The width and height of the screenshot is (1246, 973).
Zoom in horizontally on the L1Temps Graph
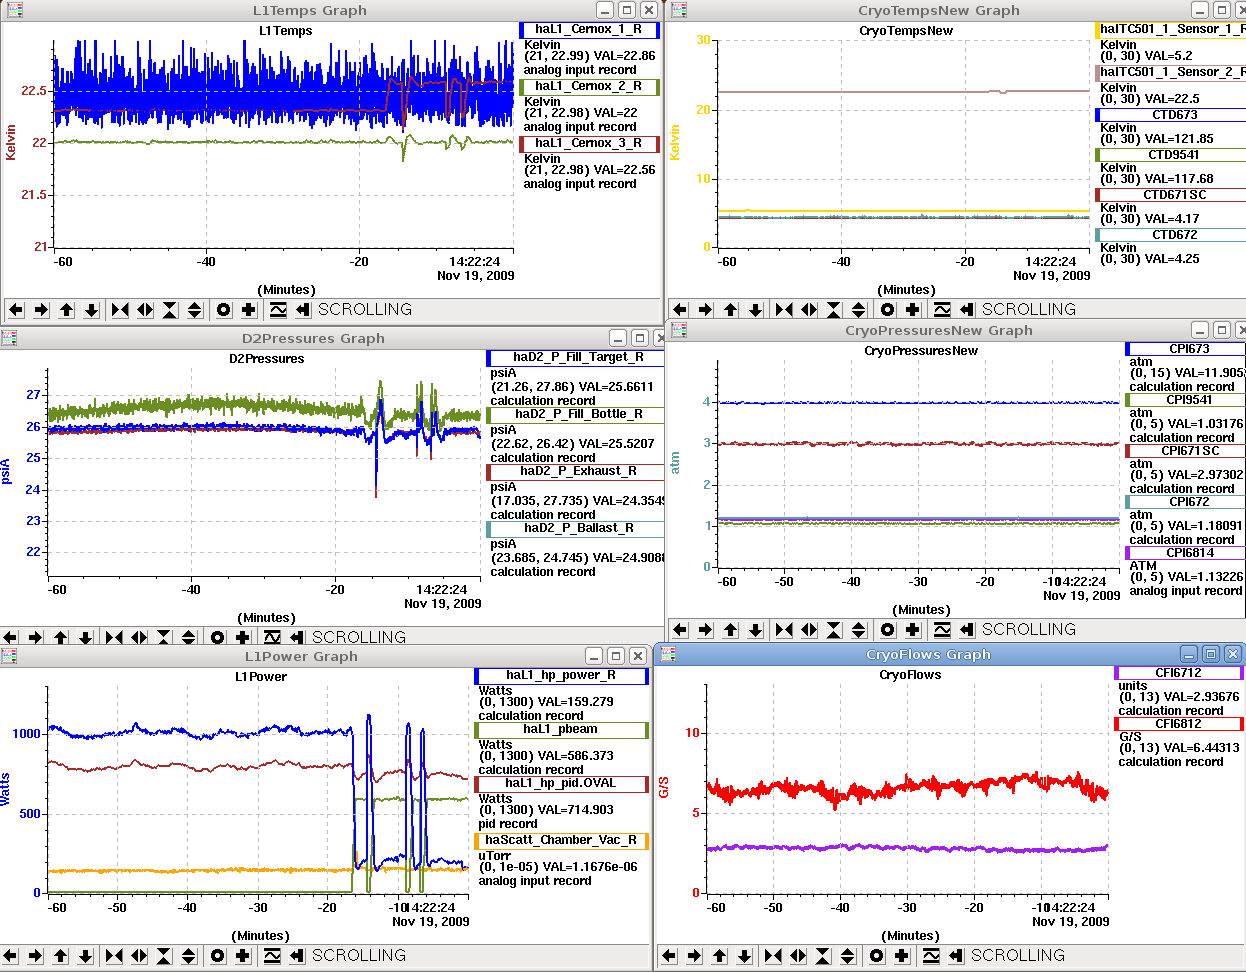tap(120, 310)
